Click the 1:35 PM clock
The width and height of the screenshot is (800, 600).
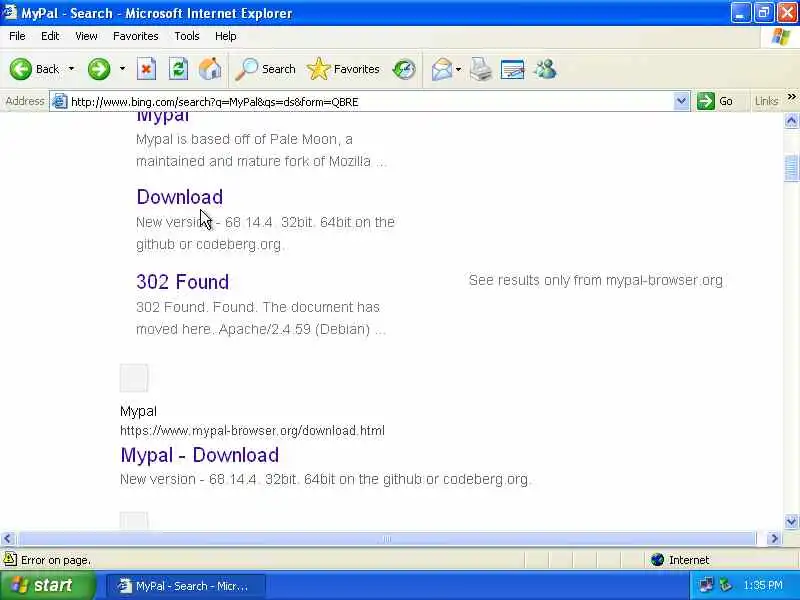point(762,585)
